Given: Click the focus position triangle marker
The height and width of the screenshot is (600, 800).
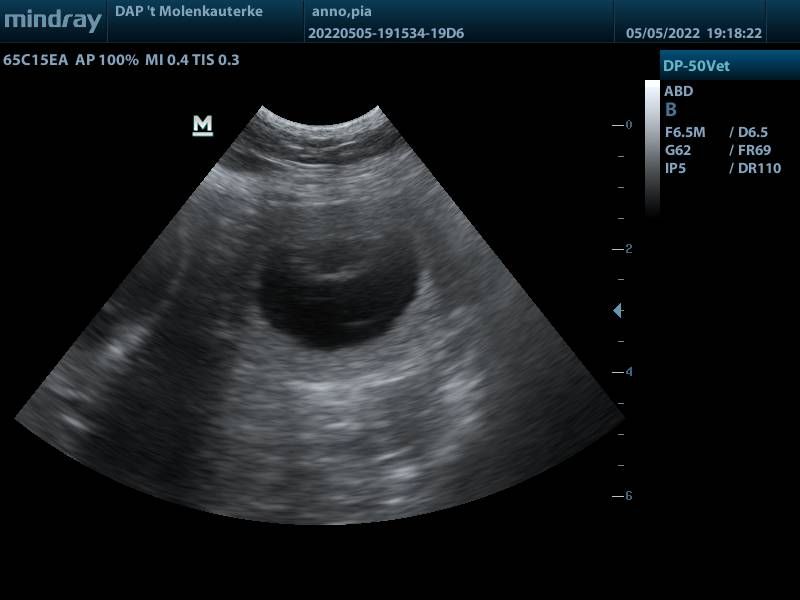Looking at the screenshot, I should (617, 311).
